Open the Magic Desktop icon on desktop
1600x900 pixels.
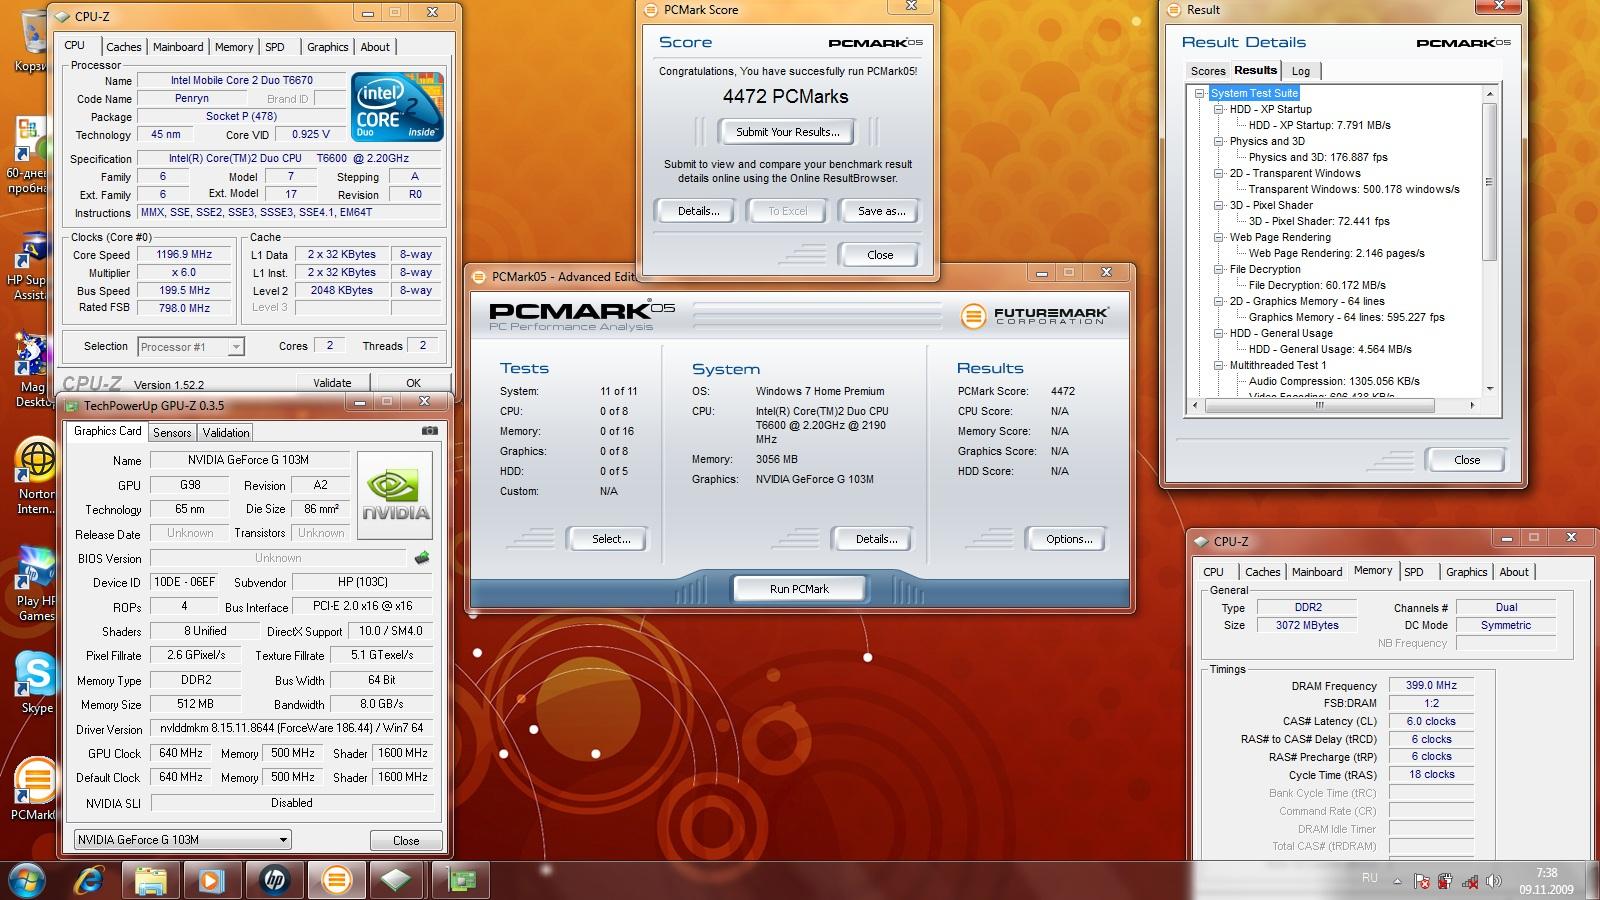pyautogui.click(x=34, y=370)
